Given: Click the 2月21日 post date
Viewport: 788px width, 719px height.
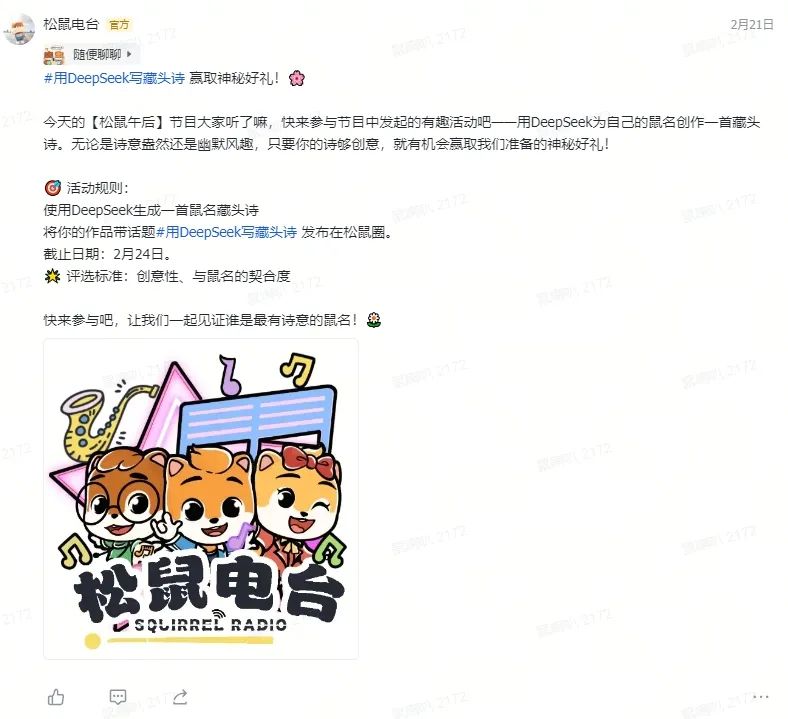Looking at the screenshot, I should pyautogui.click(x=752, y=24).
